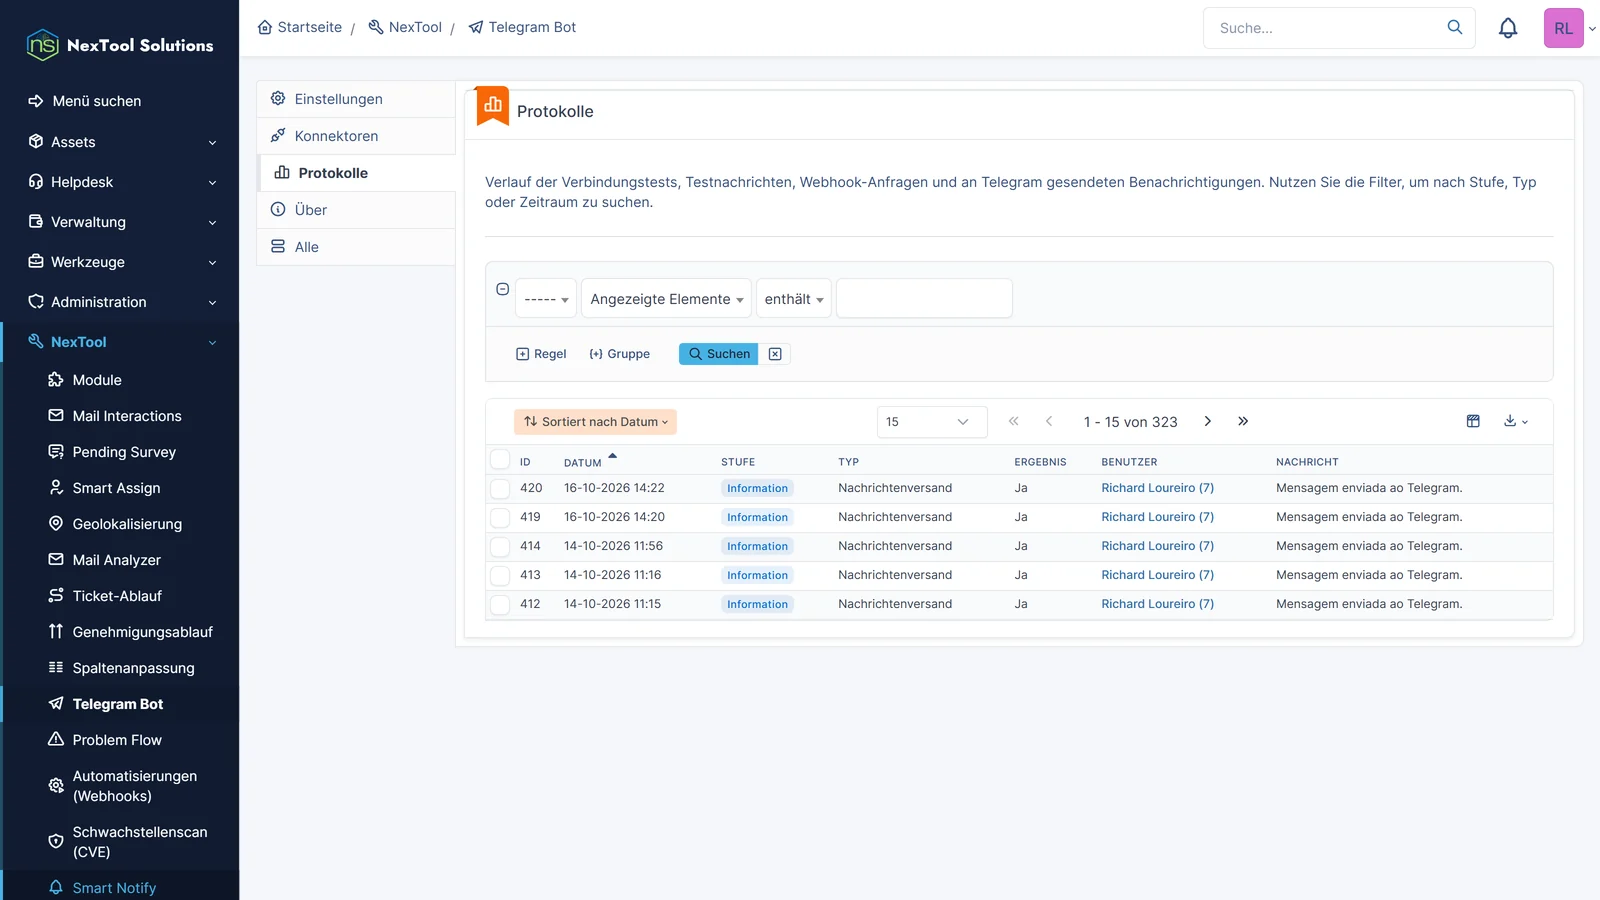Collapse the filter criteria minus icon
The height and width of the screenshot is (900, 1600).
[x=503, y=289]
